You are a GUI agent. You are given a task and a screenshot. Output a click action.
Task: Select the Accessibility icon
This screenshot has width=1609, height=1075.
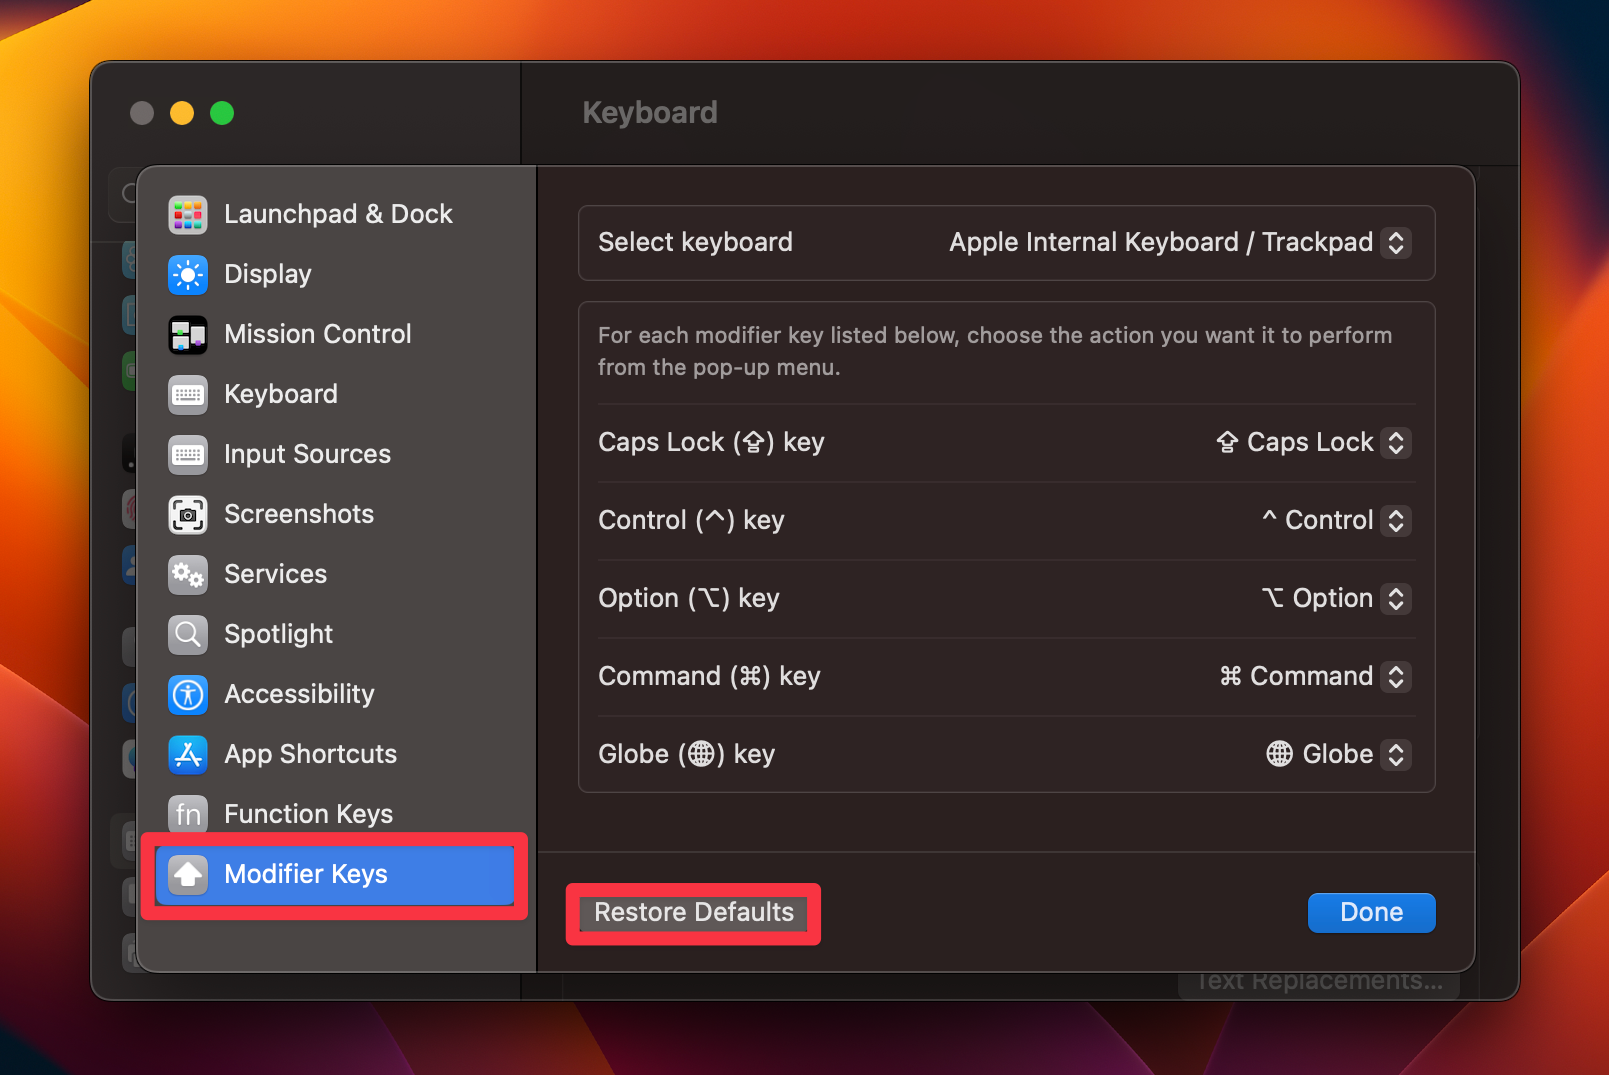(188, 694)
